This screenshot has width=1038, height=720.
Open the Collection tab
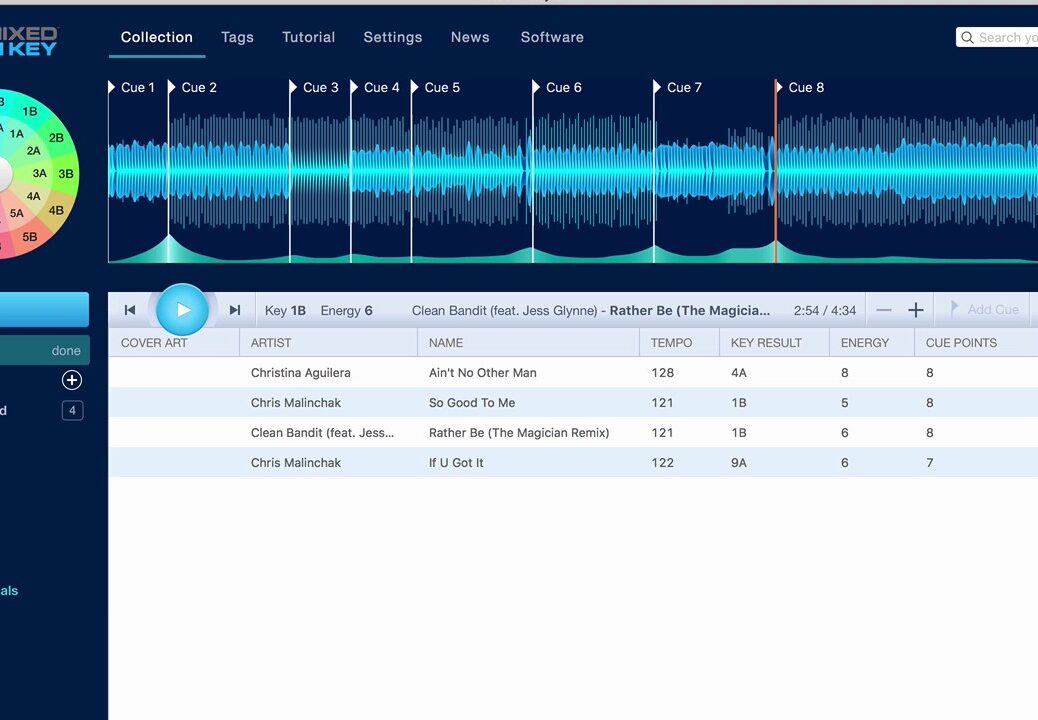pyautogui.click(x=157, y=37)
